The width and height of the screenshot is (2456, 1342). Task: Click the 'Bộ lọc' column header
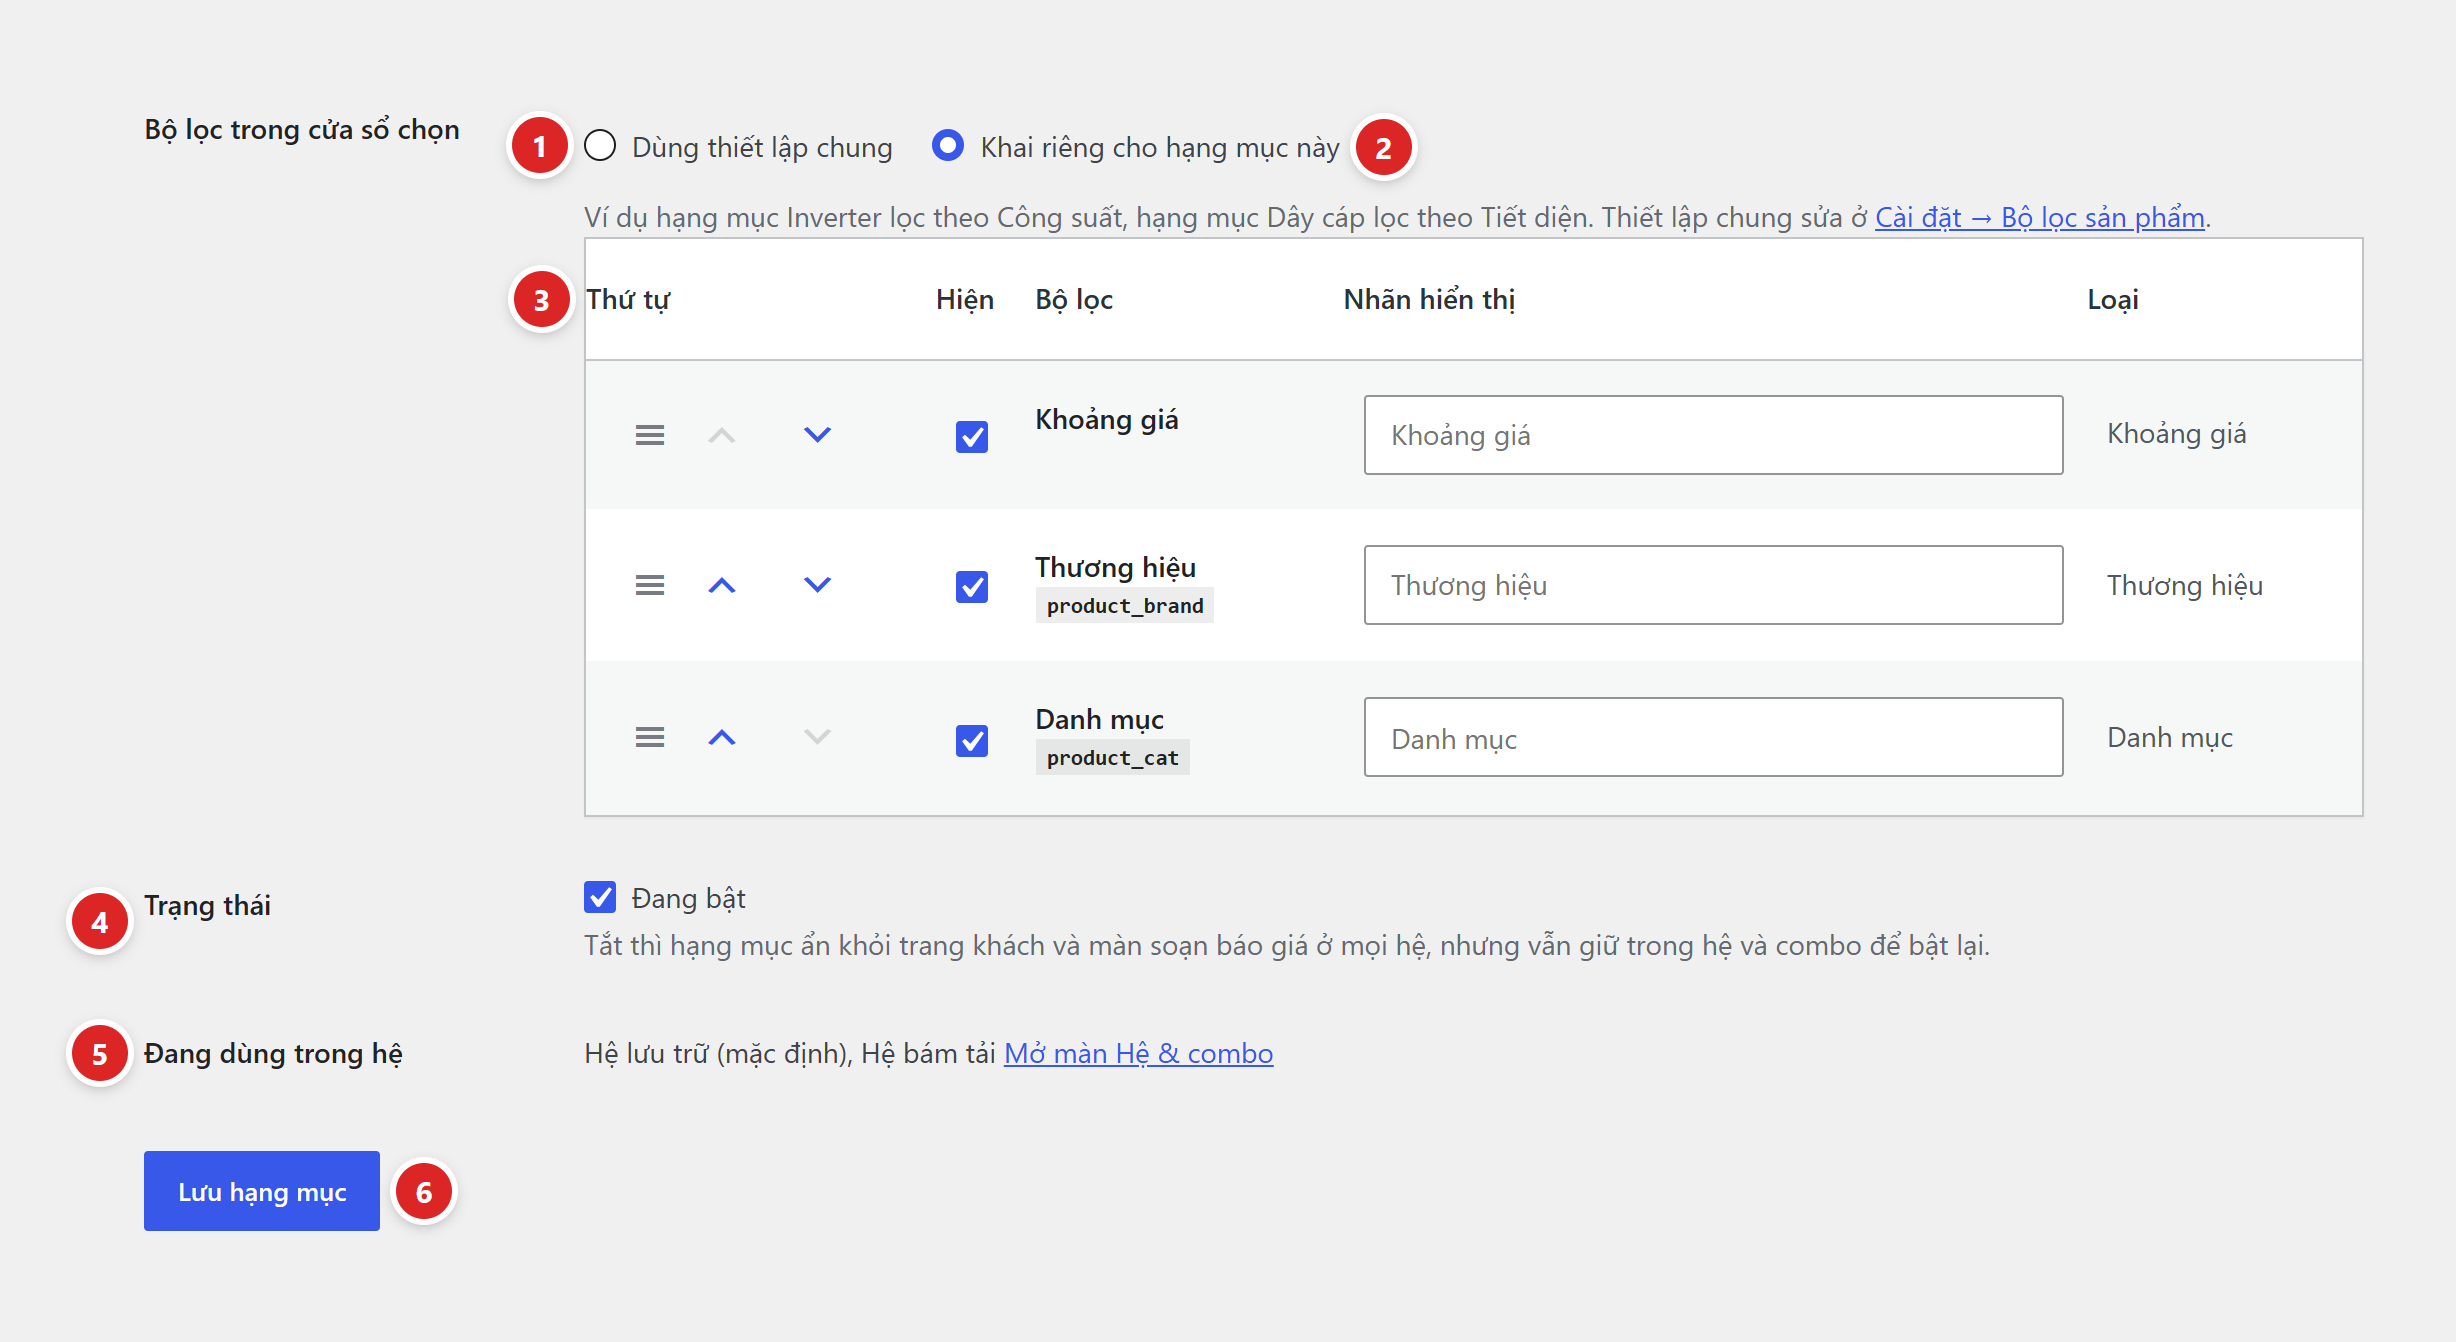pyautogui.click(x=1074, y=299)
